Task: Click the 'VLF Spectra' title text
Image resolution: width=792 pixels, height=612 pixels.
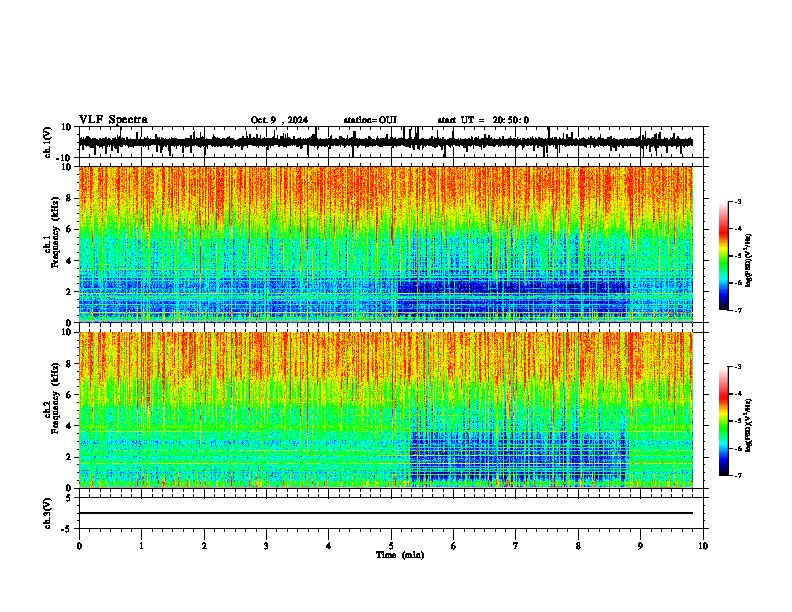Action: [x=113, y=120]
